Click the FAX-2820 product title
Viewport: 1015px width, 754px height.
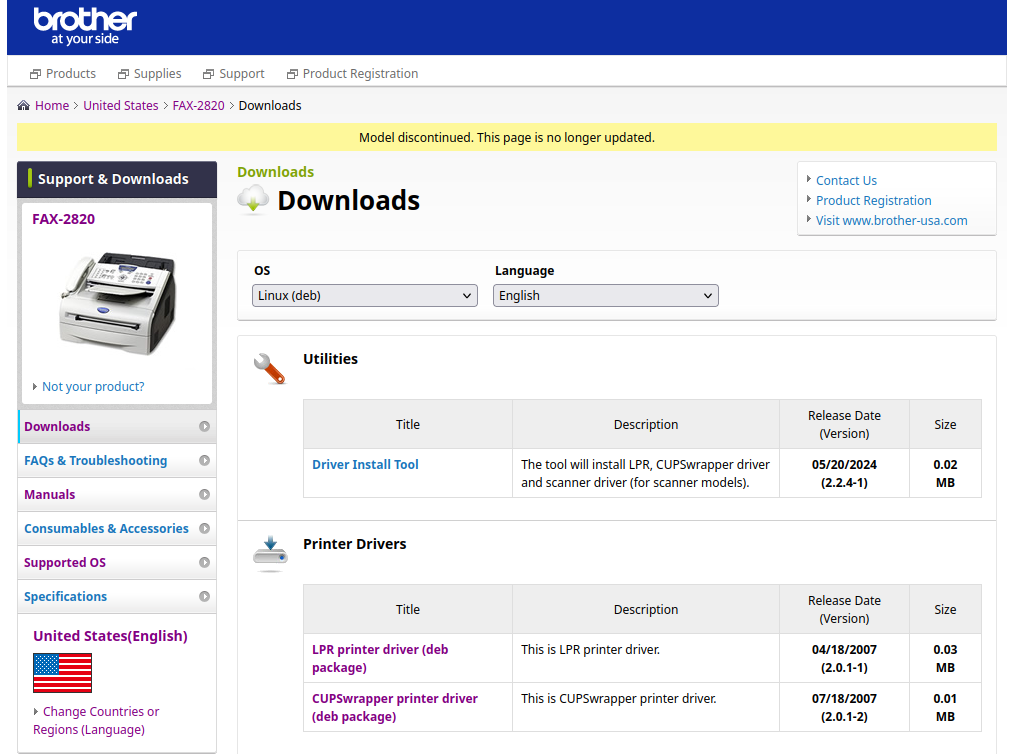[x=63, y=219]
